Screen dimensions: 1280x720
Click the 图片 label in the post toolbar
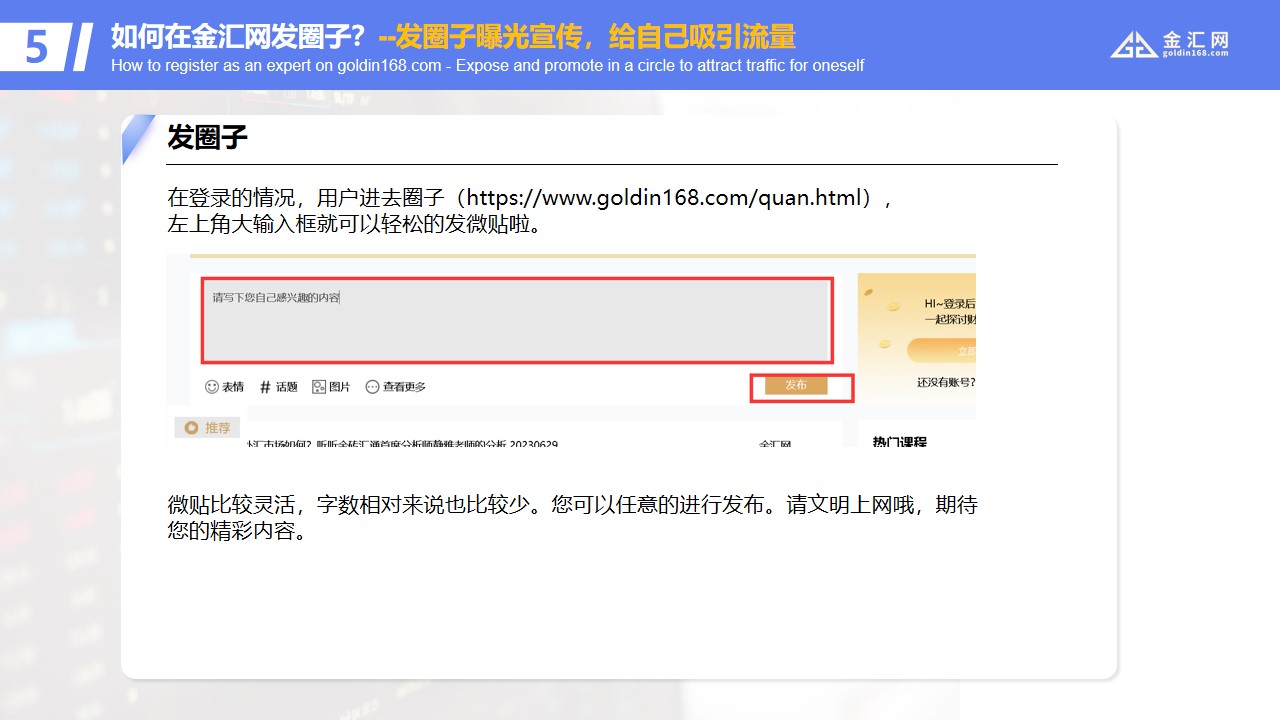[x=340, y=387]
